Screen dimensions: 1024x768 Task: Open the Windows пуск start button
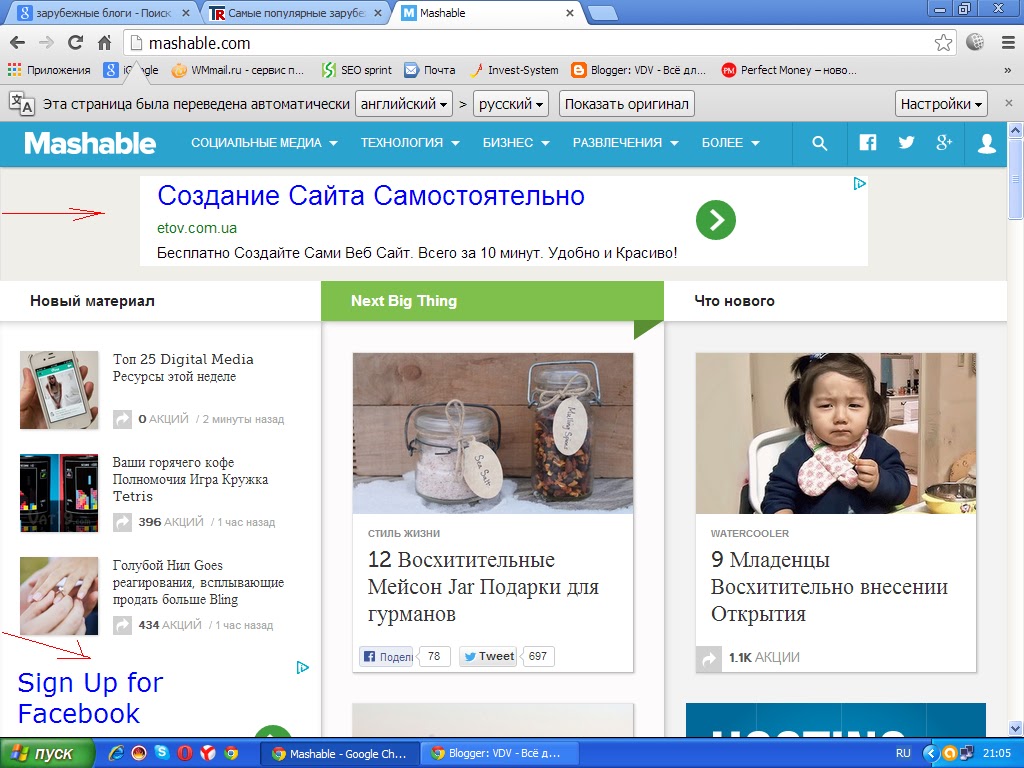pos(47,753)
